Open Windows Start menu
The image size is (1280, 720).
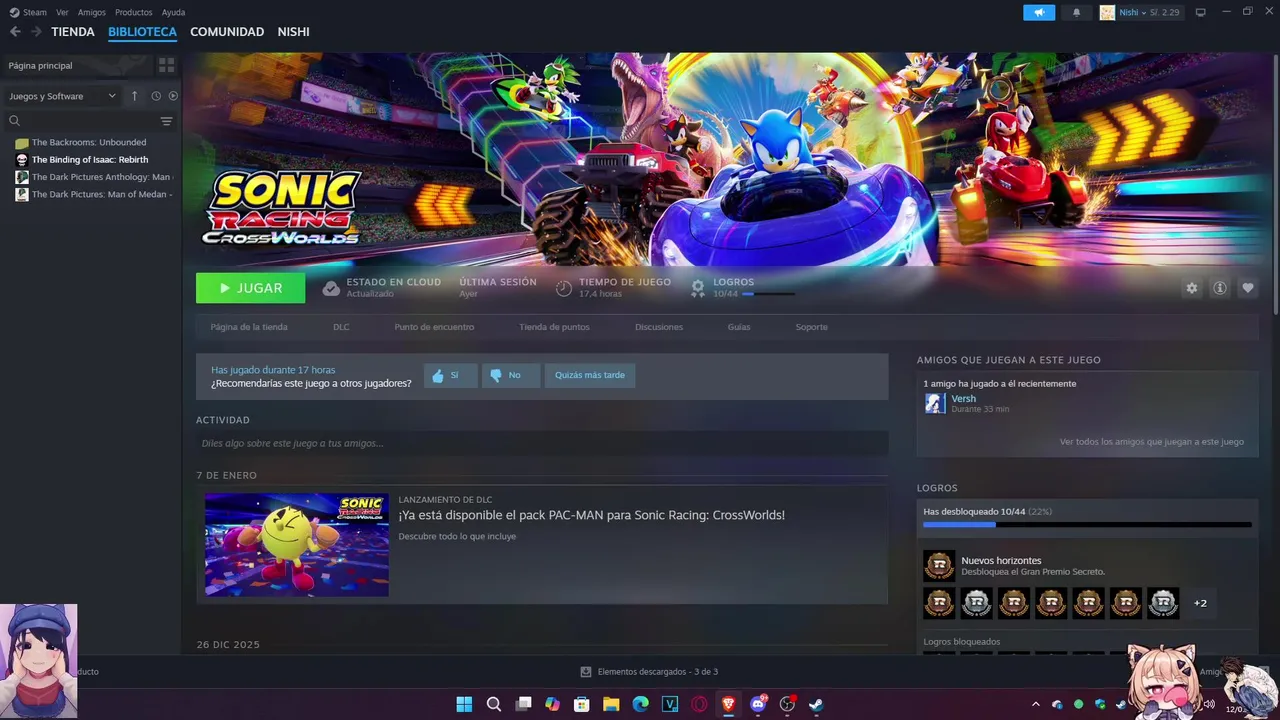(464, 704)
